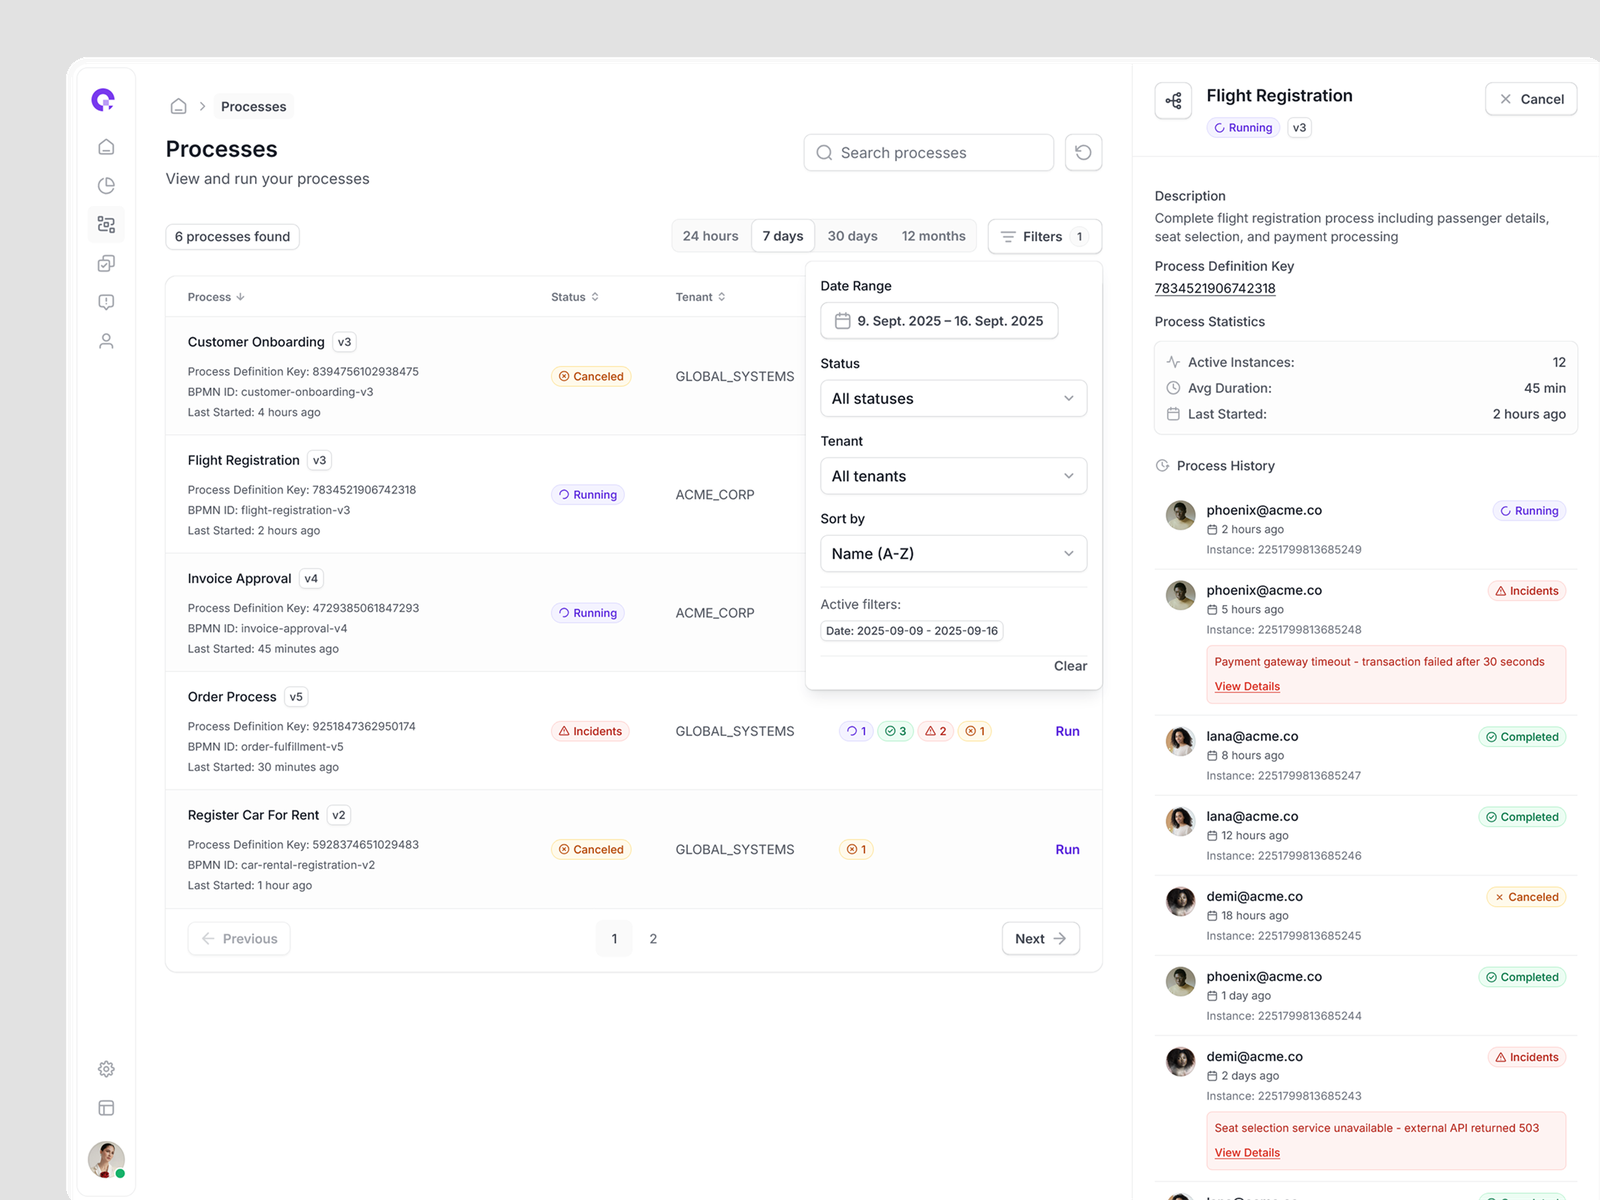Screen dimensions: 1600x1200
Task: Run the Register Car For Rent process
Action: [1067, 849]
